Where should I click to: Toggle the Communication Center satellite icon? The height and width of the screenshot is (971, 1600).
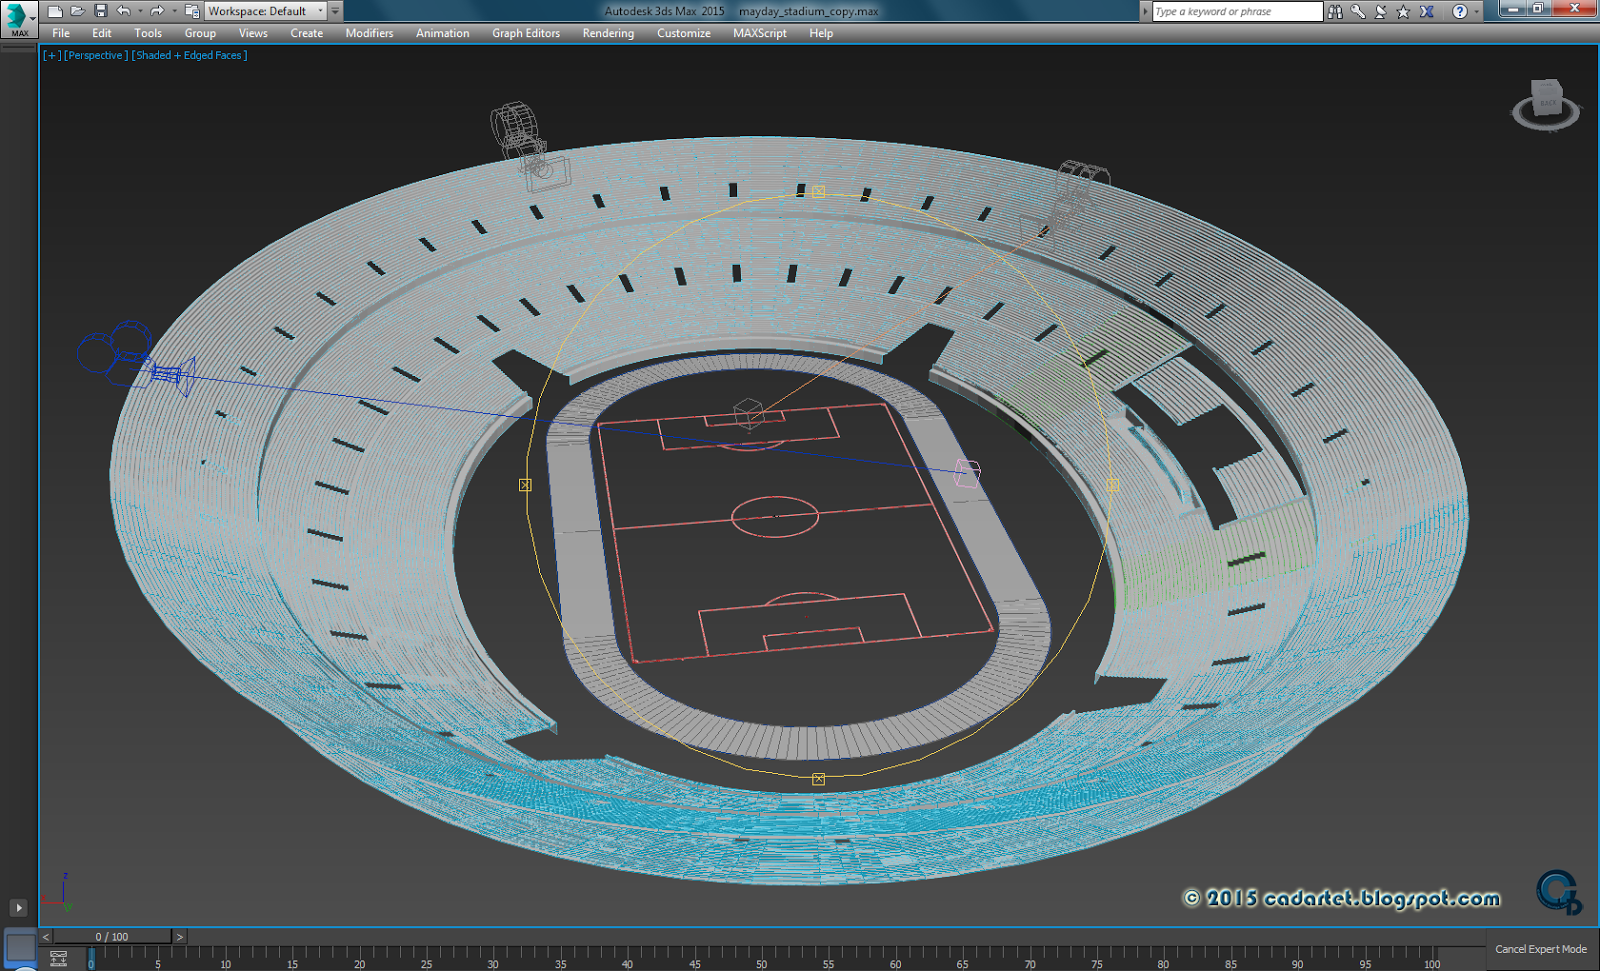pos(1380,11)
